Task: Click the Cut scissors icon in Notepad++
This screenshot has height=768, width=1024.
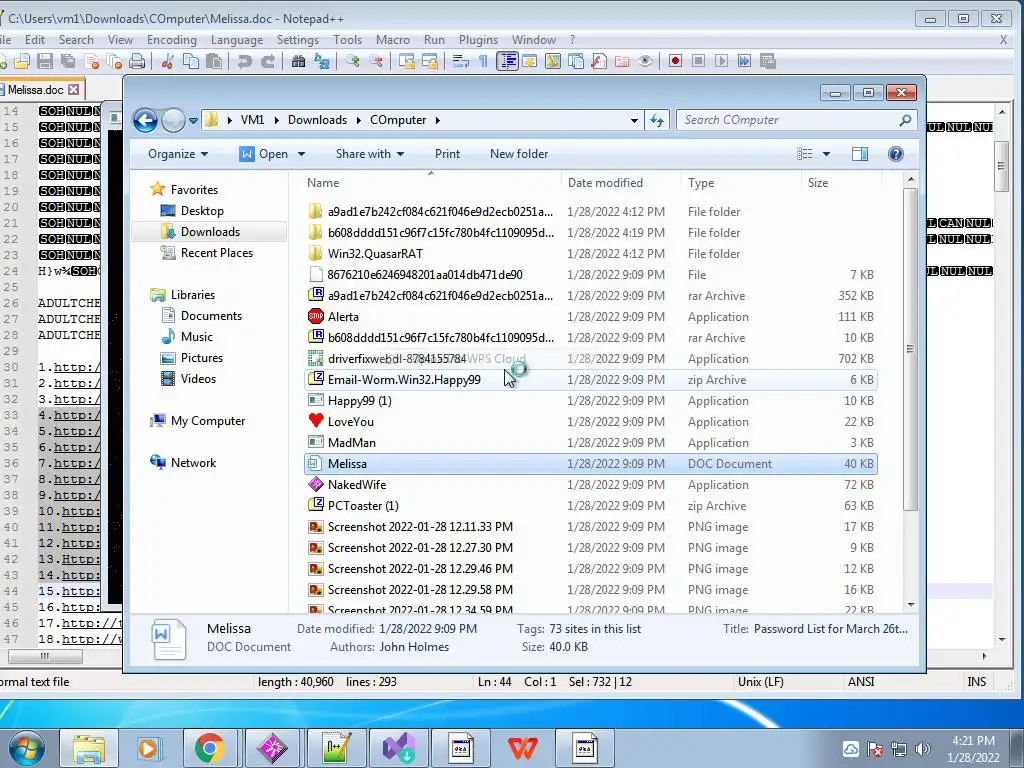Action: click(168, 61)
